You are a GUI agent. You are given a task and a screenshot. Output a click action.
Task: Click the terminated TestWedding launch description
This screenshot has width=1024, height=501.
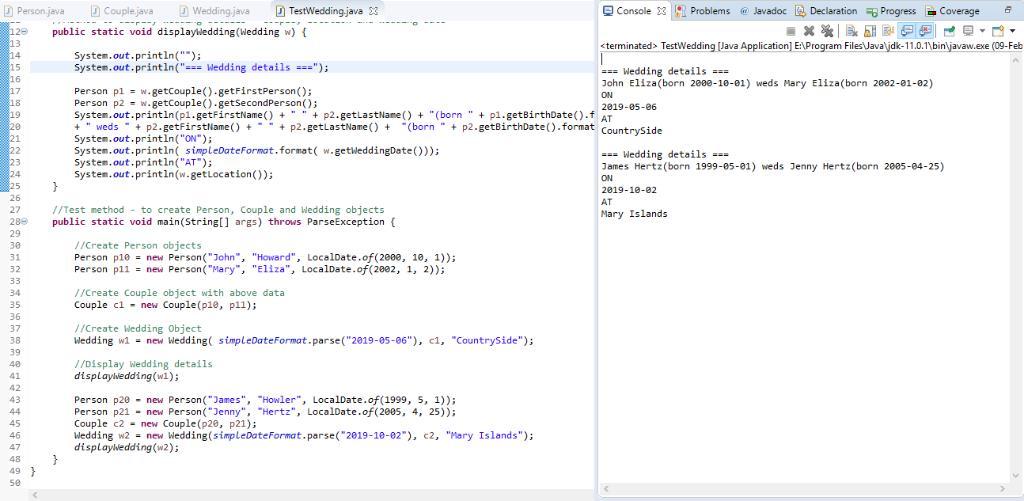point(811,46)
